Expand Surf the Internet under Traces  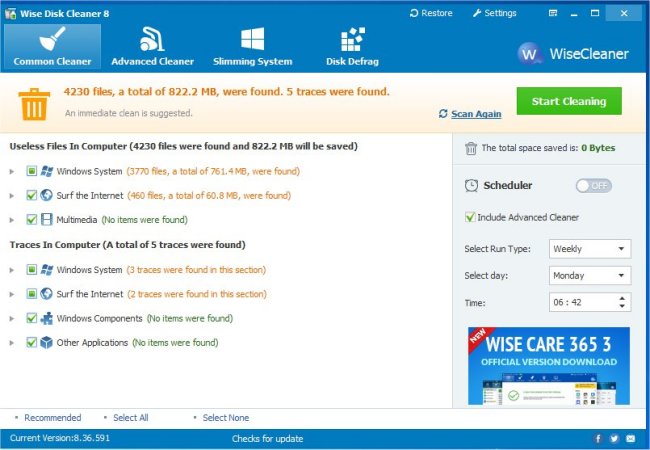click(12, 295)
